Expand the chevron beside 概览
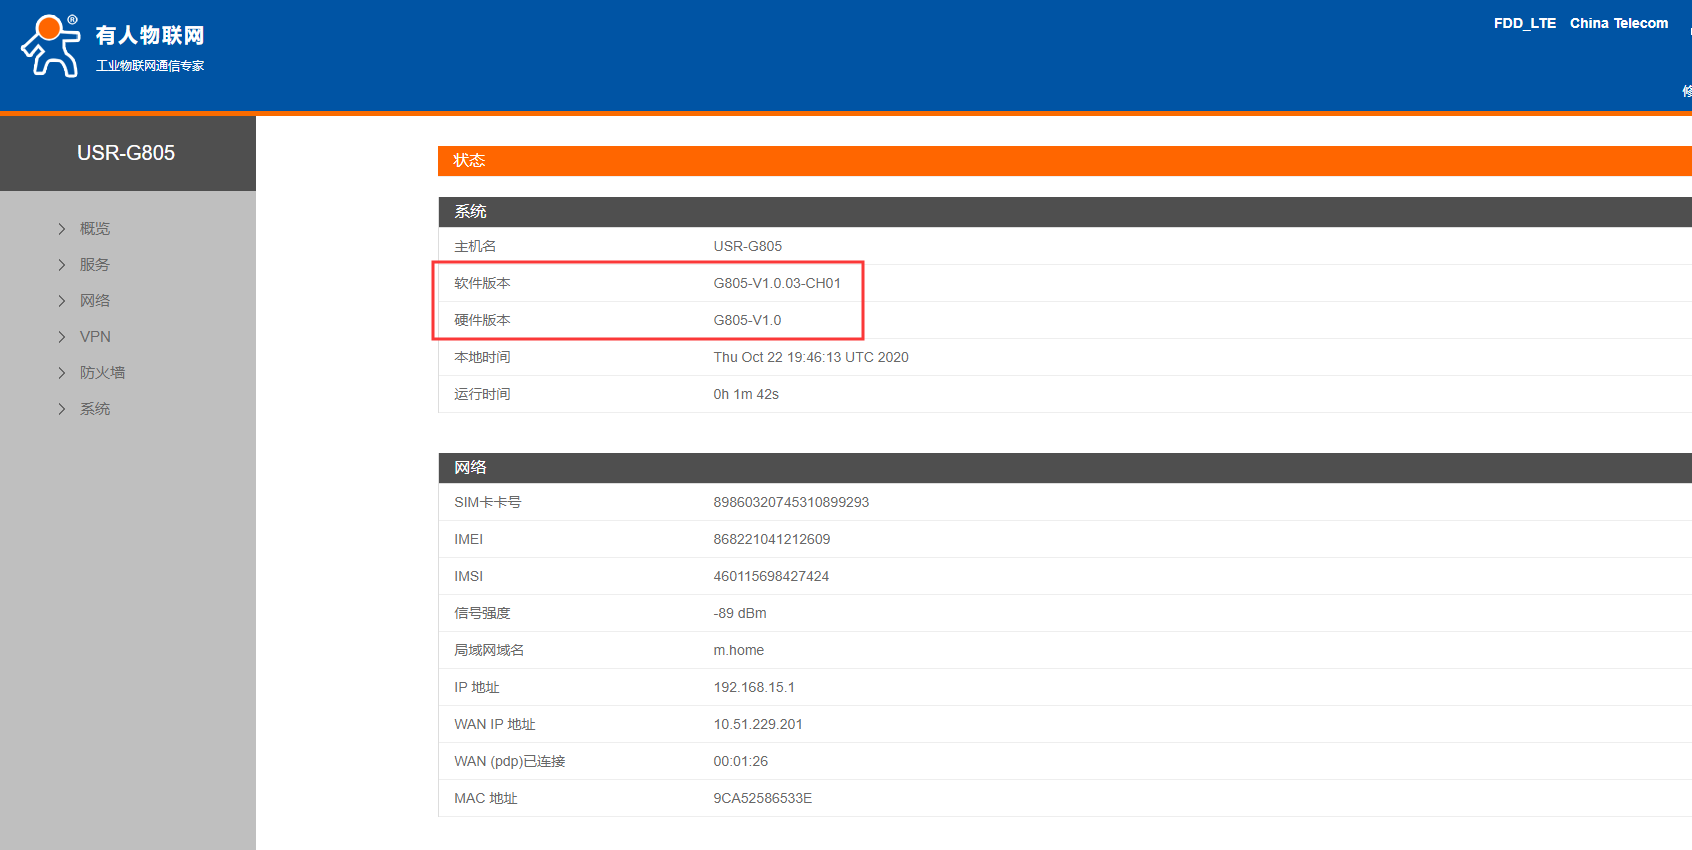Screen dimensions: 1692x850 [x=62, y=229]
